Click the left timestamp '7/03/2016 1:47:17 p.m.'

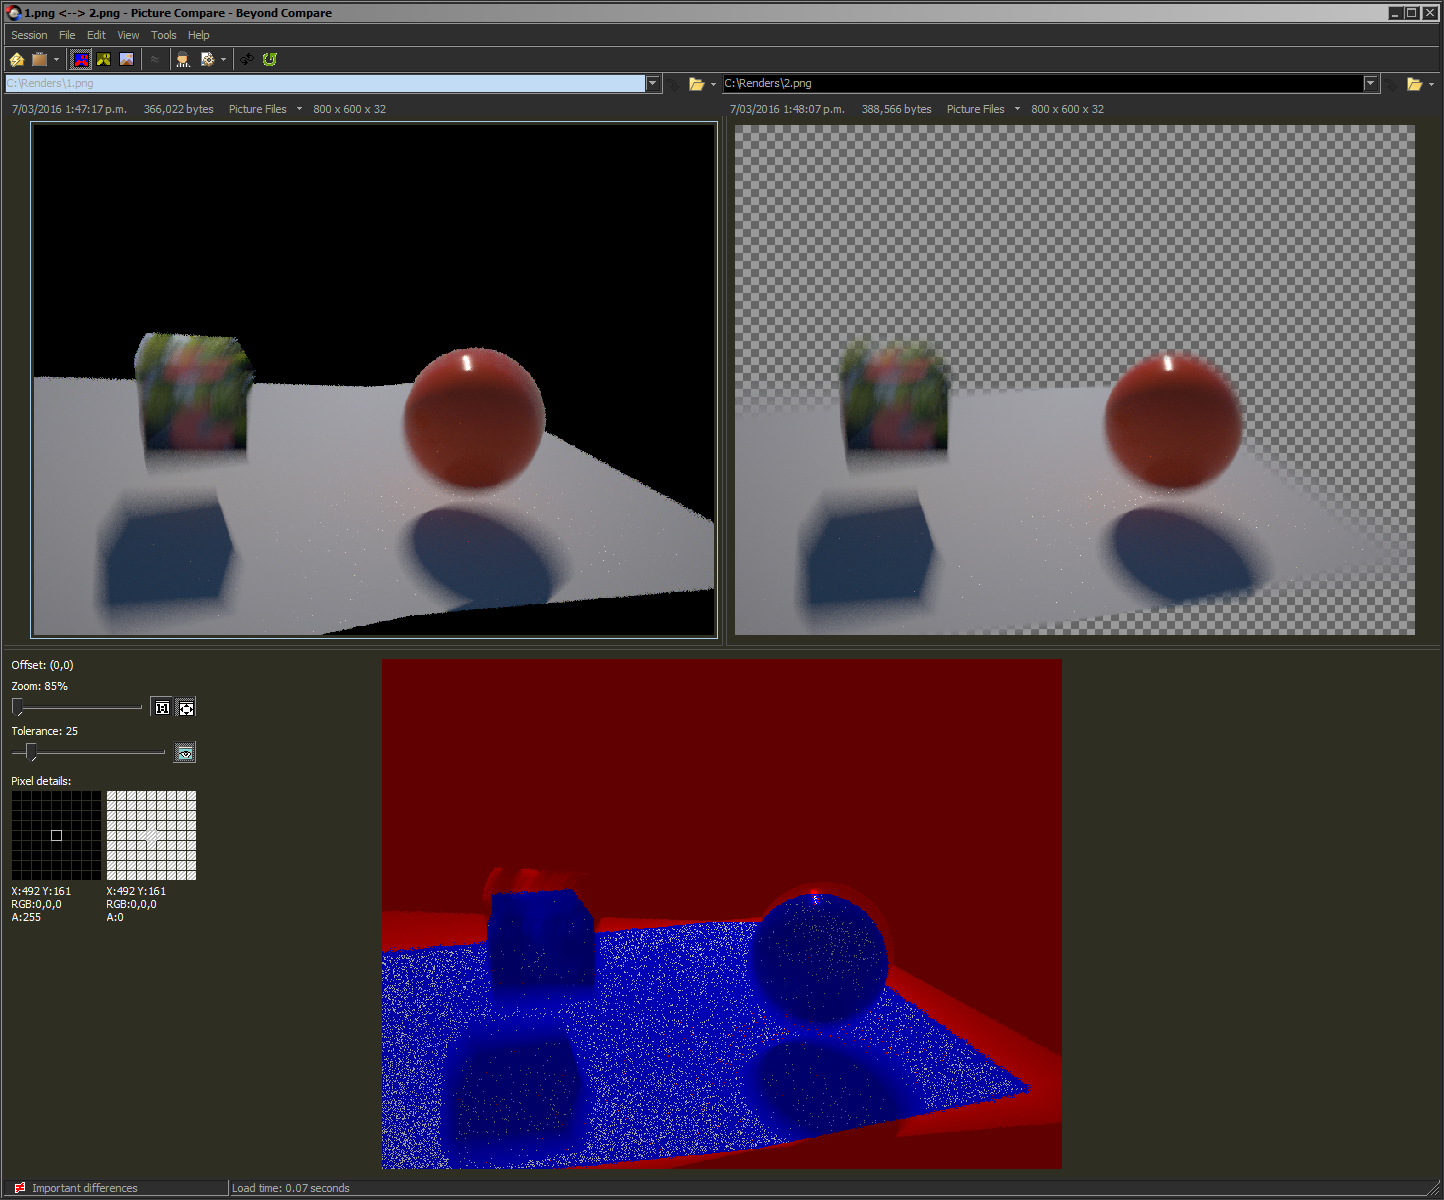point(69,109)
